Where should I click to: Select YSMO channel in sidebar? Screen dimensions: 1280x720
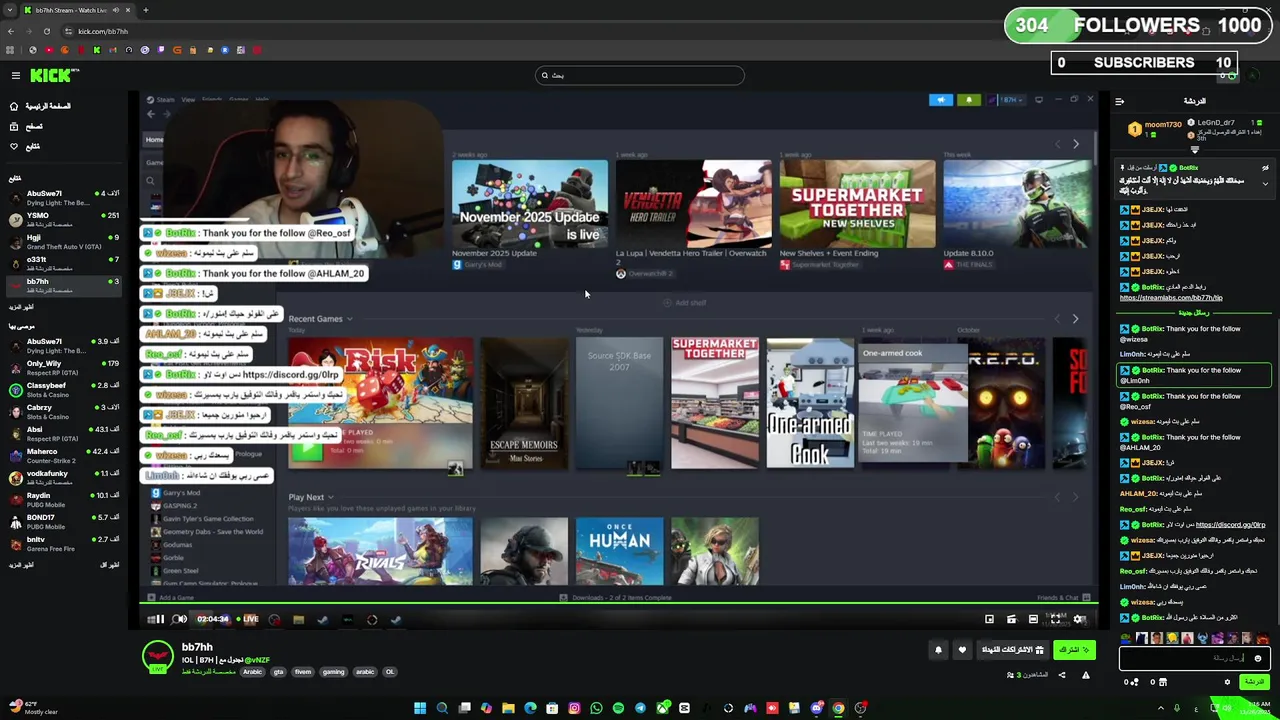[62, 219]
